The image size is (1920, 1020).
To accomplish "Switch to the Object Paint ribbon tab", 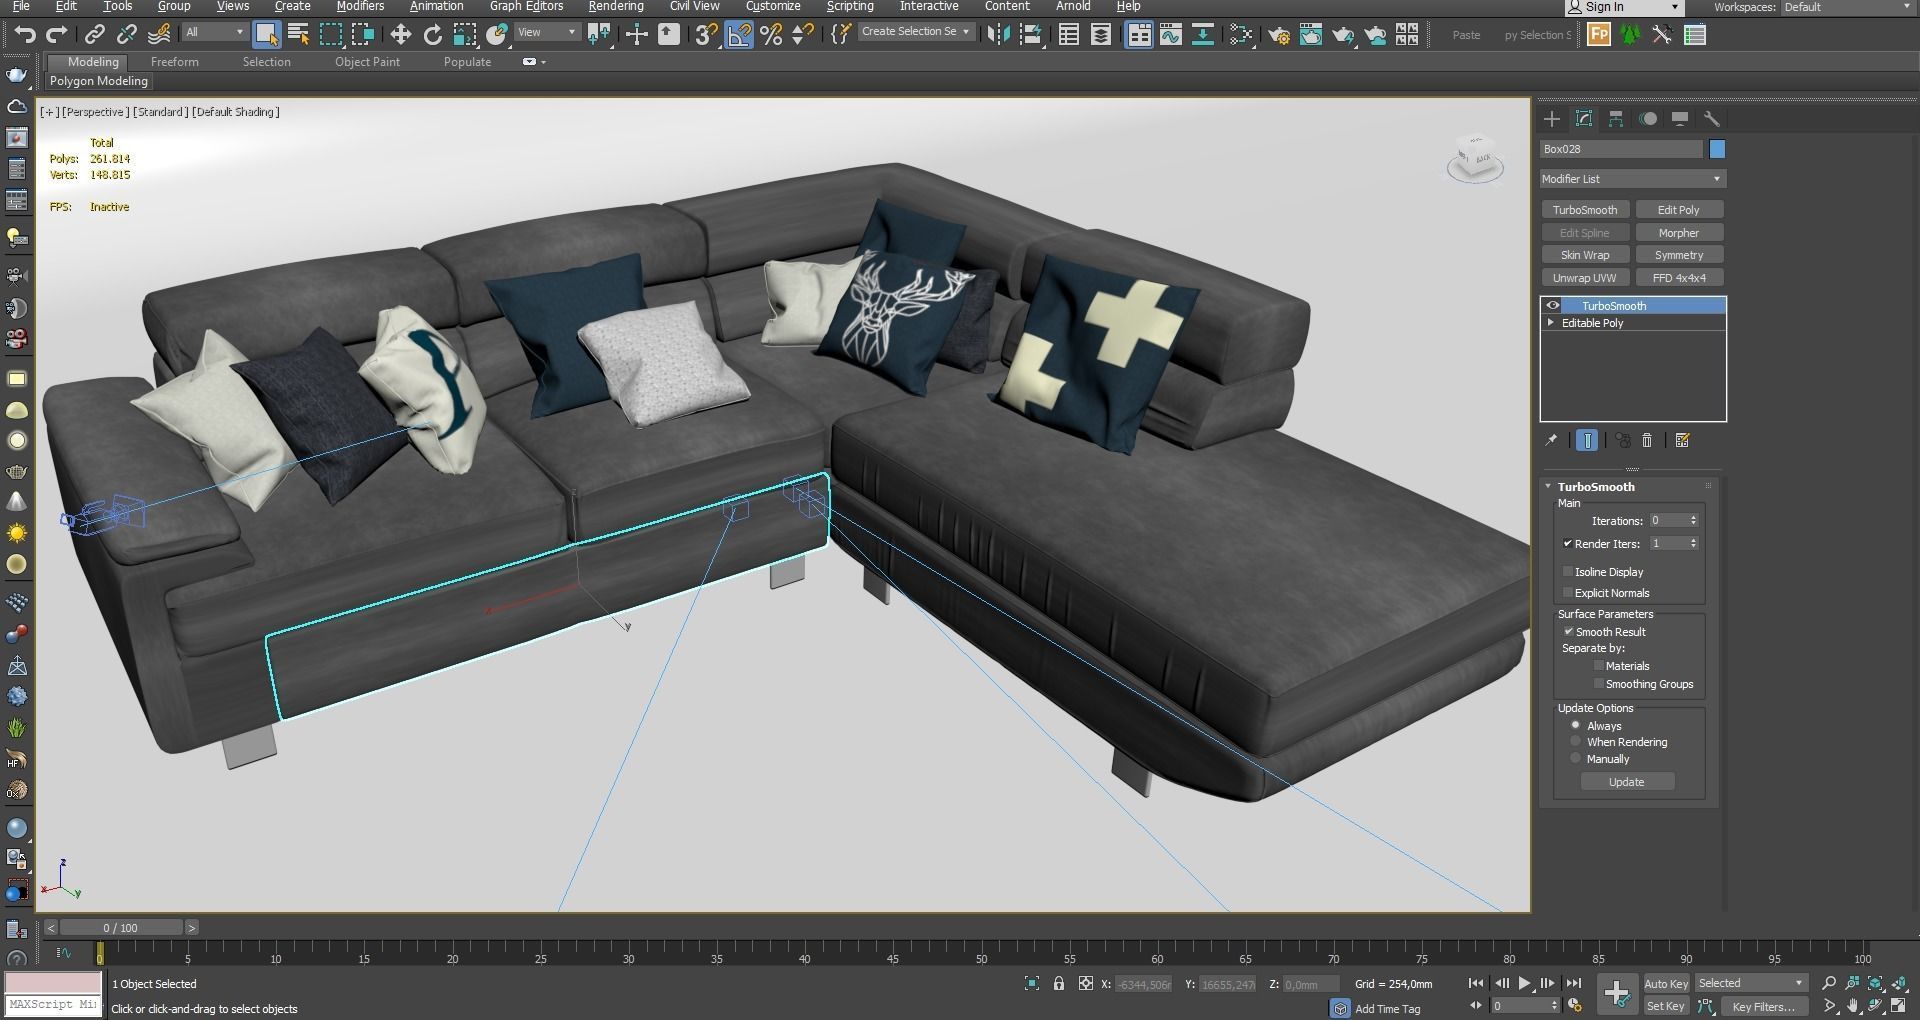I will [x=367, y=62].
